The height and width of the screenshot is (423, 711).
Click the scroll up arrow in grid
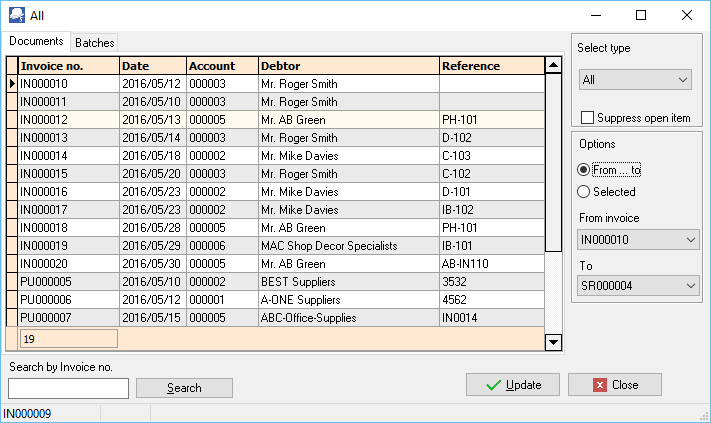[x=553, y=66]
